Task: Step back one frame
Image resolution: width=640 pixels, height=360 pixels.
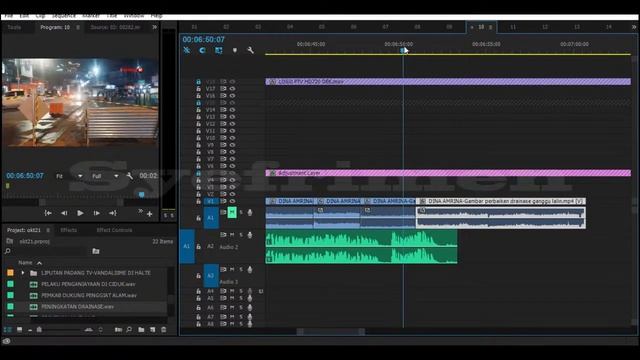Action: coord(64,213)
